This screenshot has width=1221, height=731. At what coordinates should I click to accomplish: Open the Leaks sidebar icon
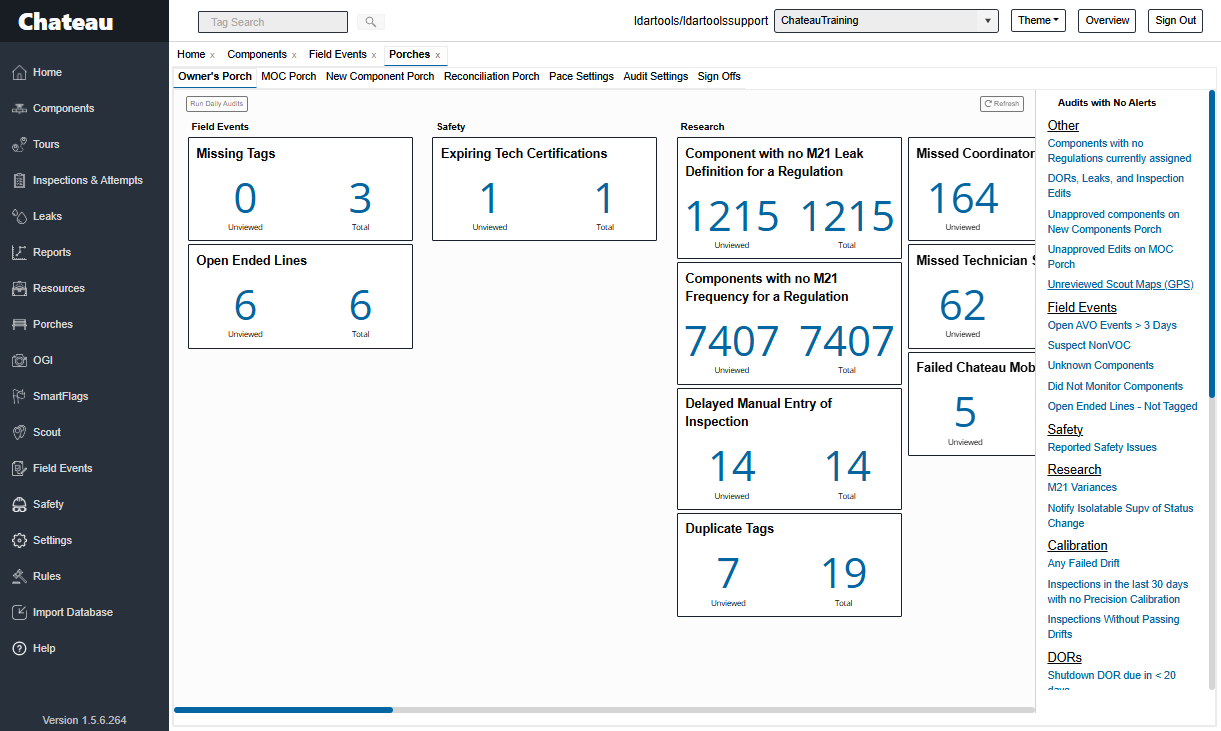[x=19, y=216]
